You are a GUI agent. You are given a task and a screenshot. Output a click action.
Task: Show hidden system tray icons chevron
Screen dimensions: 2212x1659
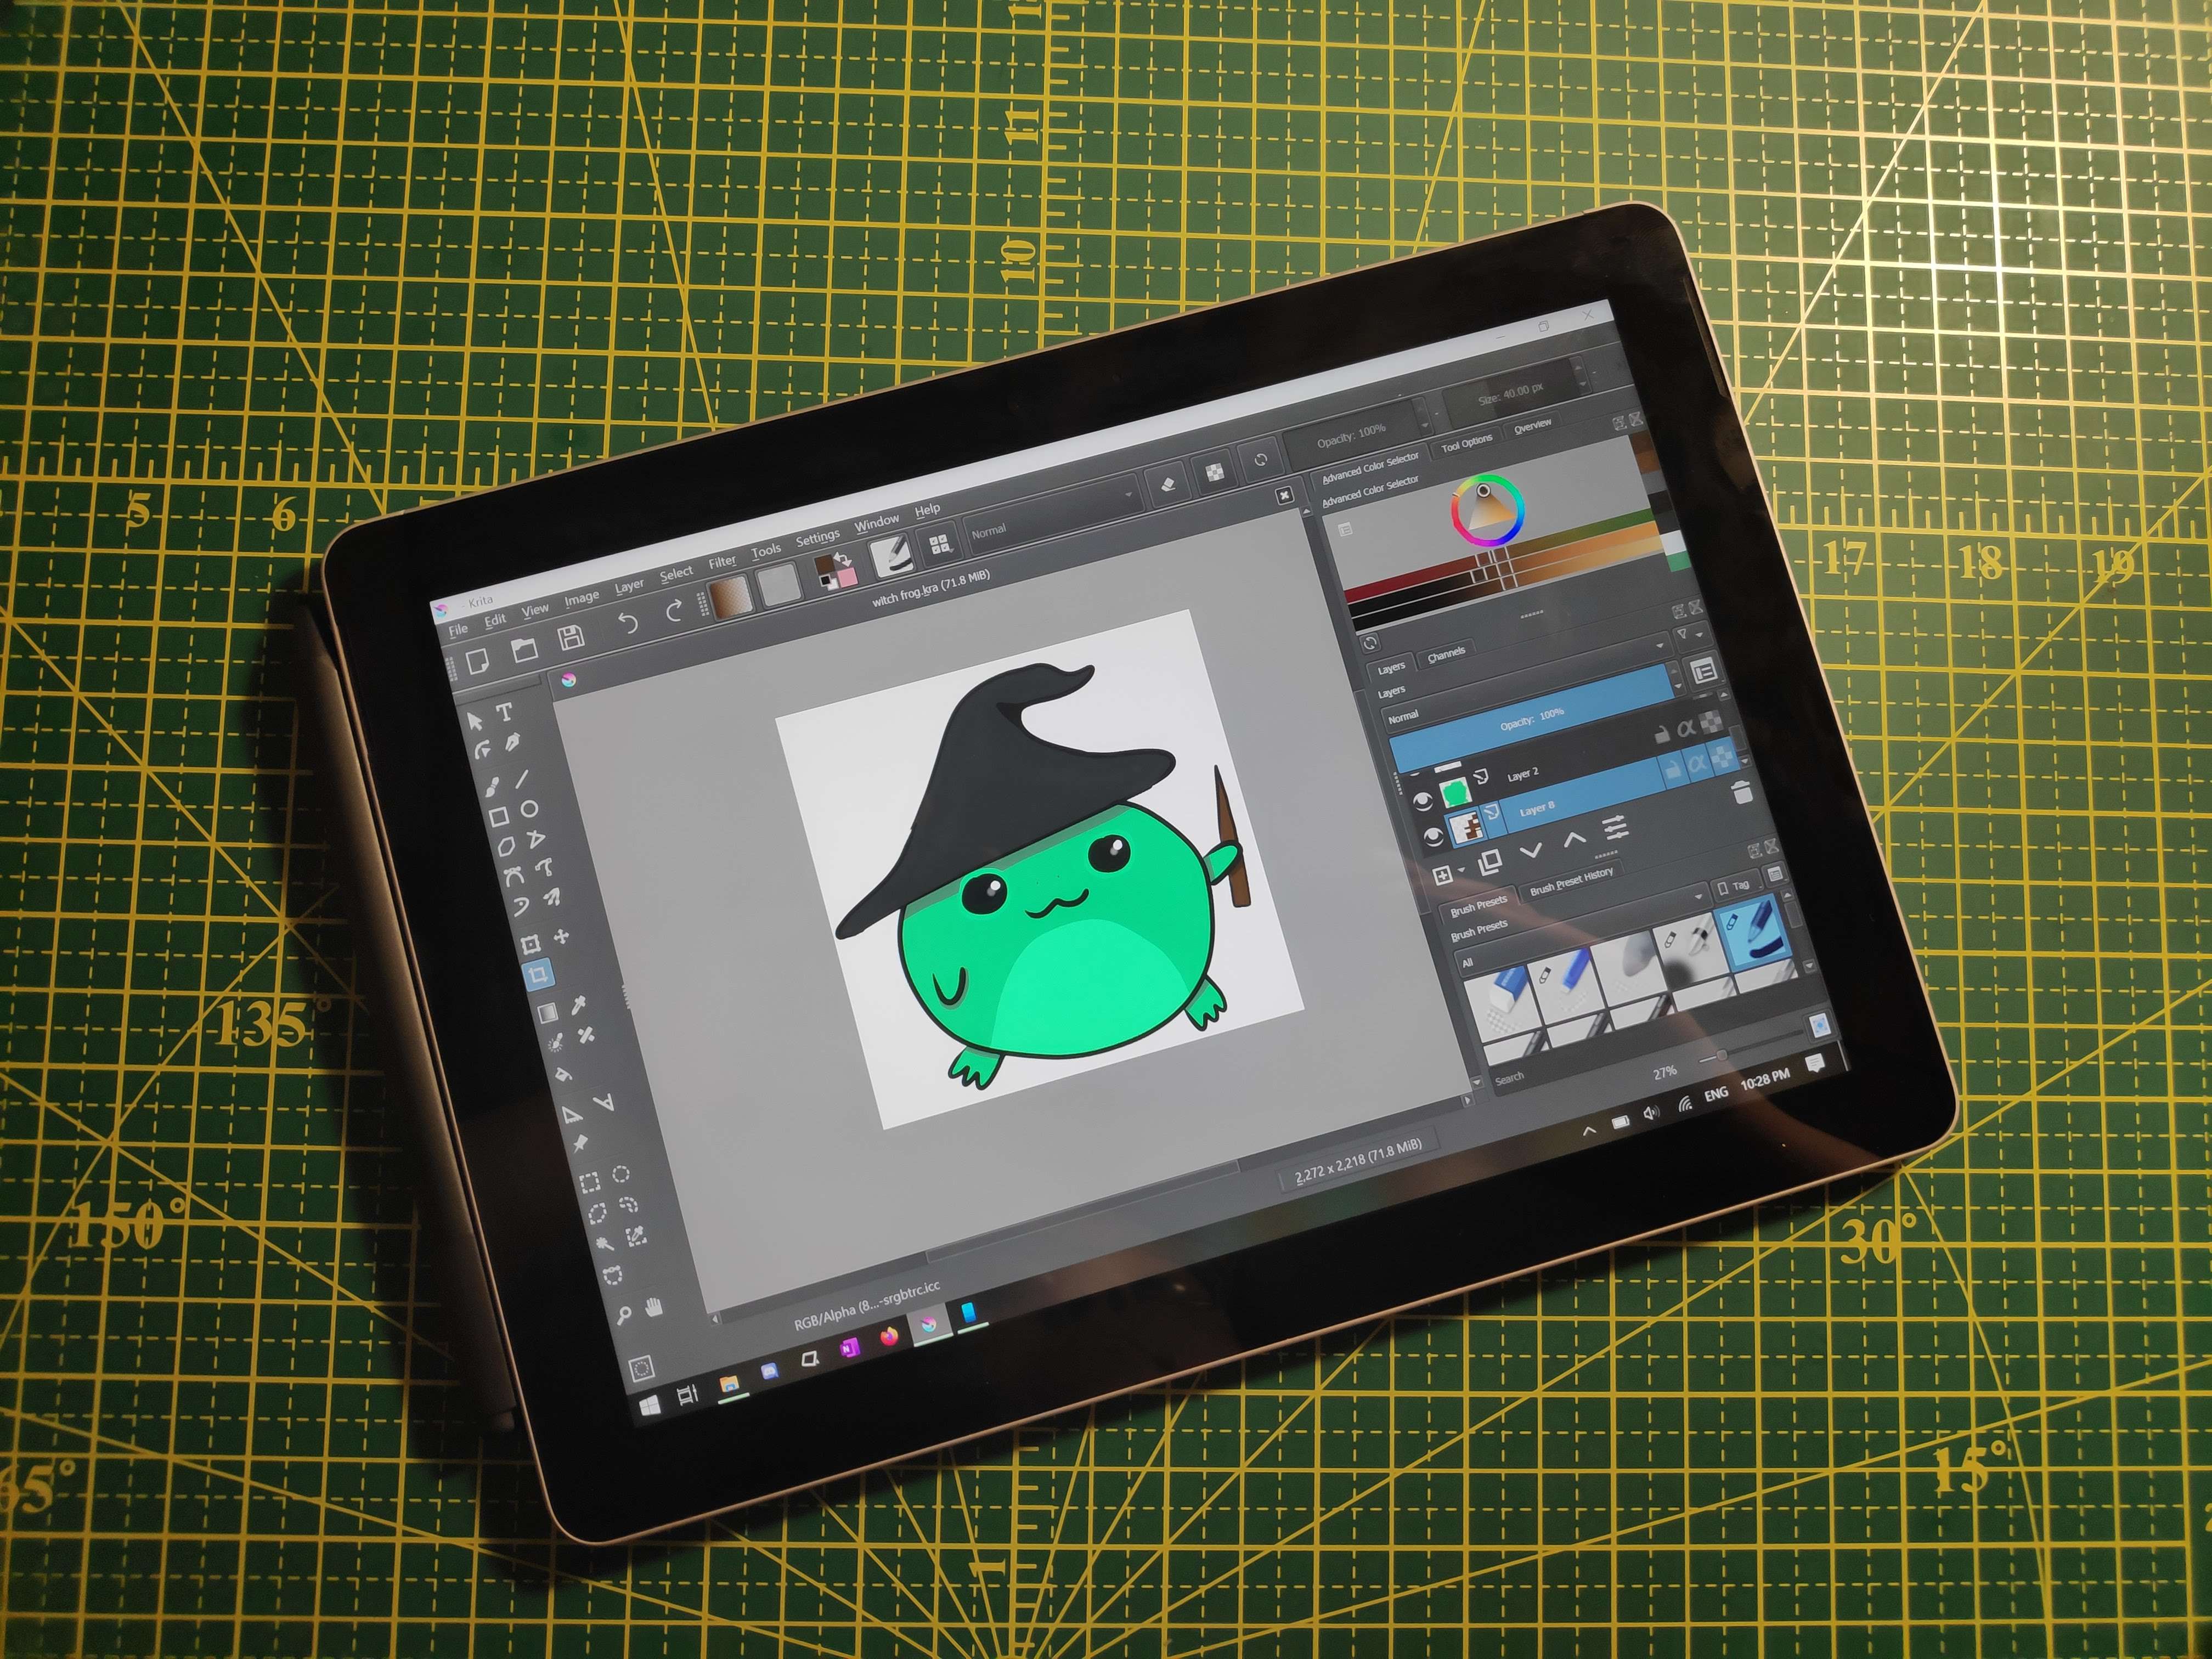(x=1589, y=1131)
